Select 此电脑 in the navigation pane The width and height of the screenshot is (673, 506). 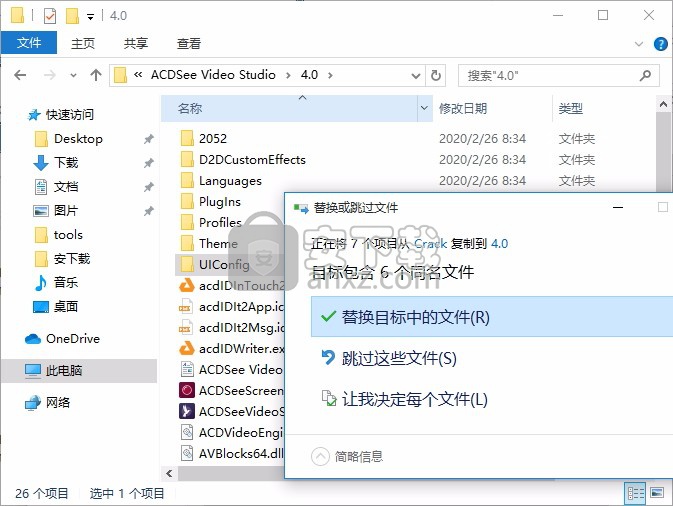[x=79, y=371]
